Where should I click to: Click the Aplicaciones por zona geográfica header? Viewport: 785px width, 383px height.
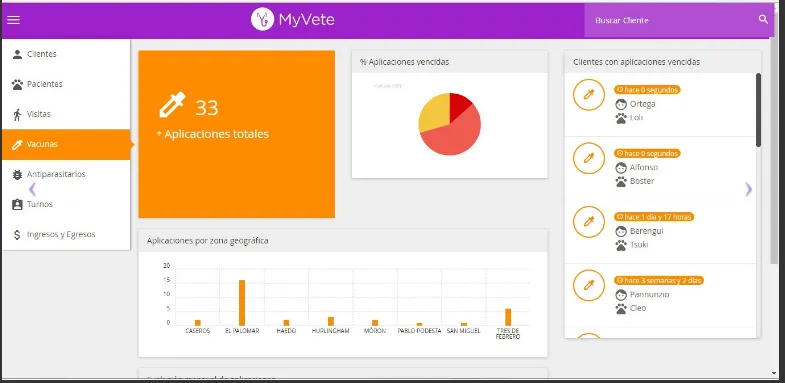click(343, 241)
